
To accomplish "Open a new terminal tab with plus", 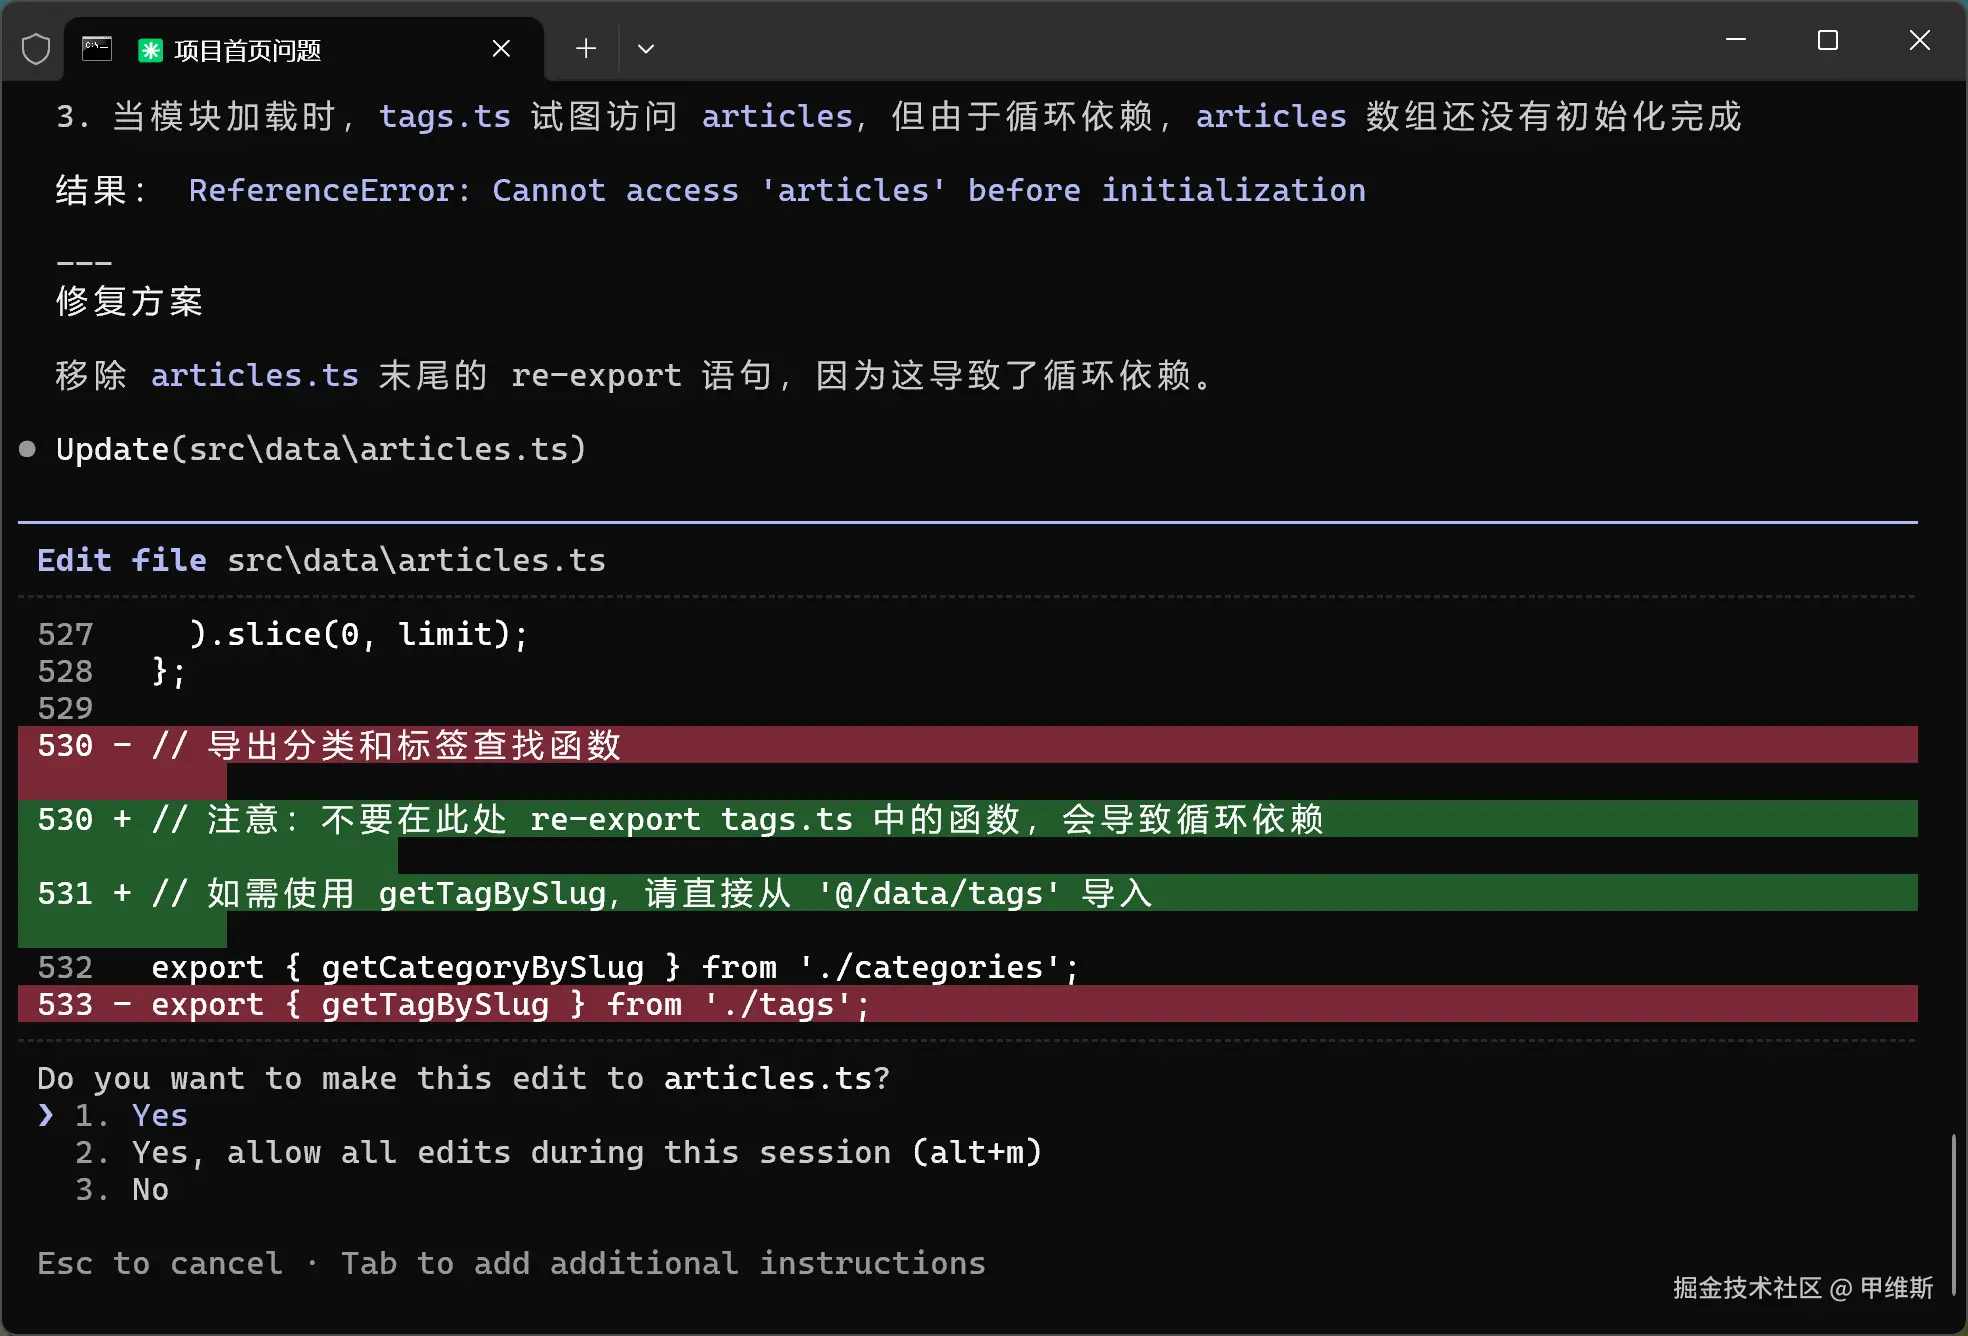I will pyautogui.click(x=586, y=48).
